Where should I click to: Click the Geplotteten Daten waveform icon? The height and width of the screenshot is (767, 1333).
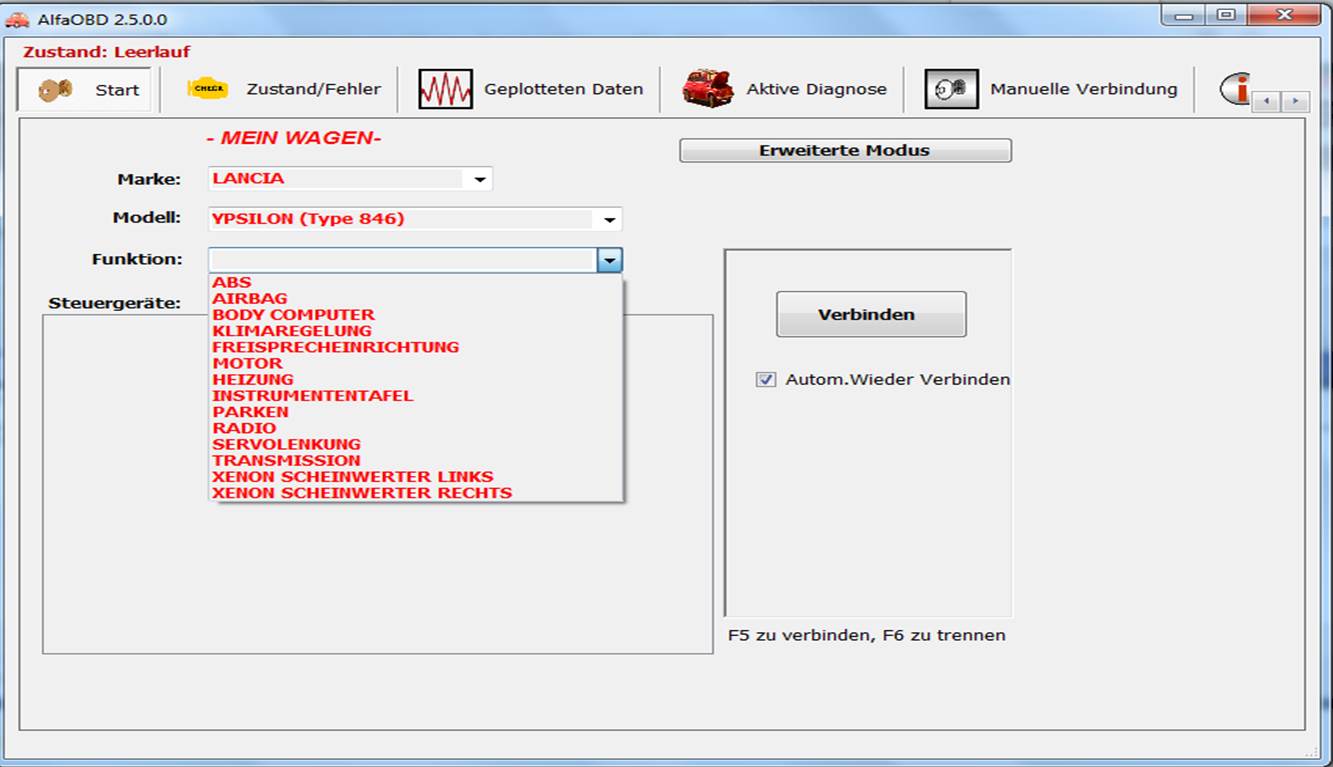445,89
